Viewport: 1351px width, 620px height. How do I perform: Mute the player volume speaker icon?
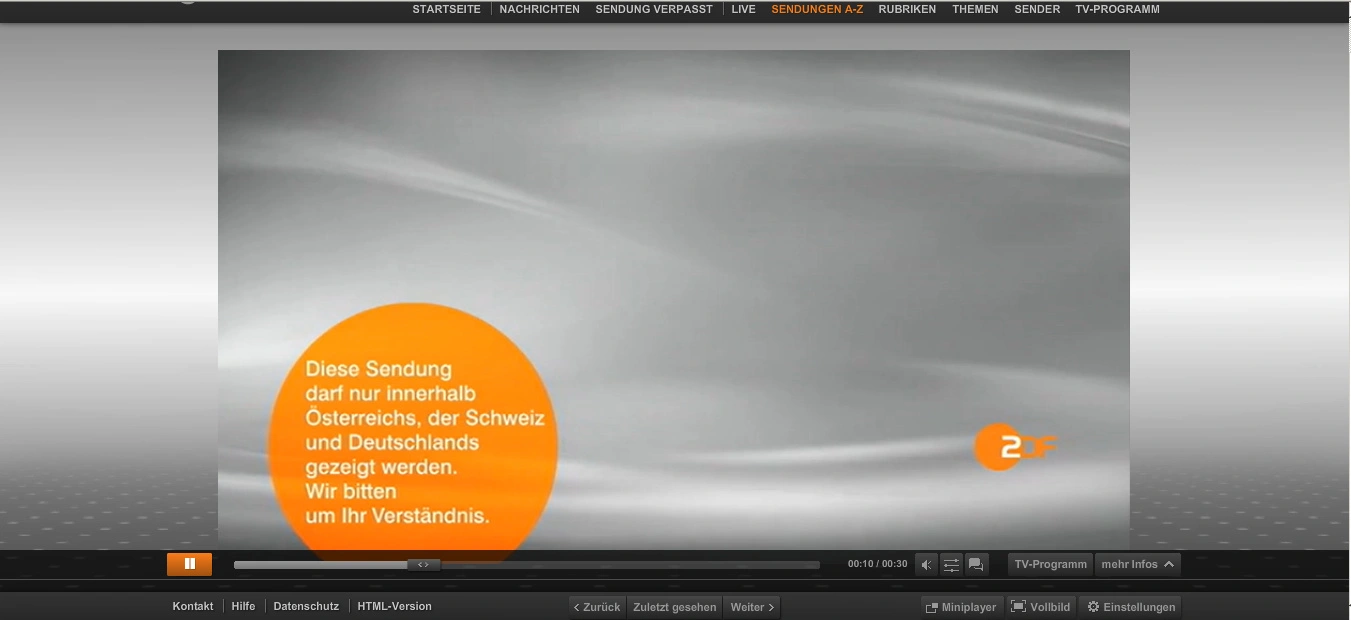(926, 565)
